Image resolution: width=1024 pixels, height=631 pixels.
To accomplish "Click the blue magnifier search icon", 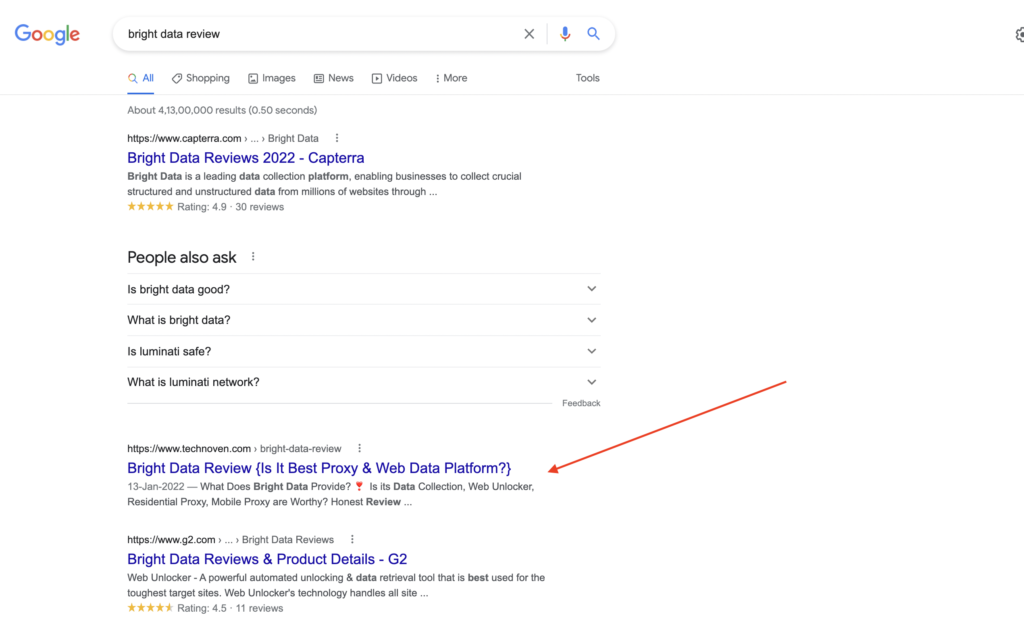I will point(593,34).
